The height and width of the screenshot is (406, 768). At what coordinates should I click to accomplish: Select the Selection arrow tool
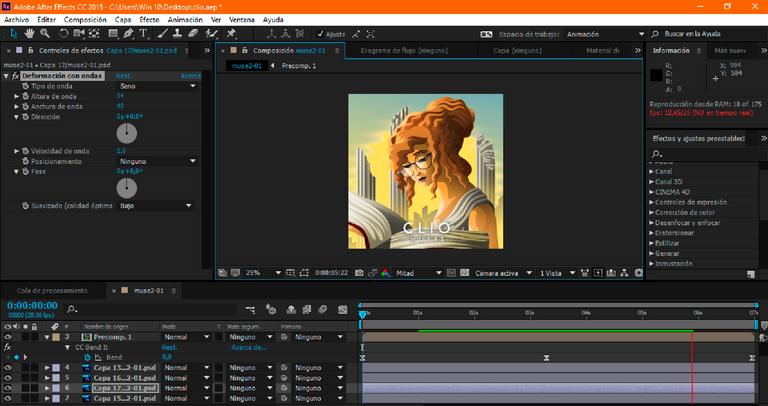click(x=14, y=33)
